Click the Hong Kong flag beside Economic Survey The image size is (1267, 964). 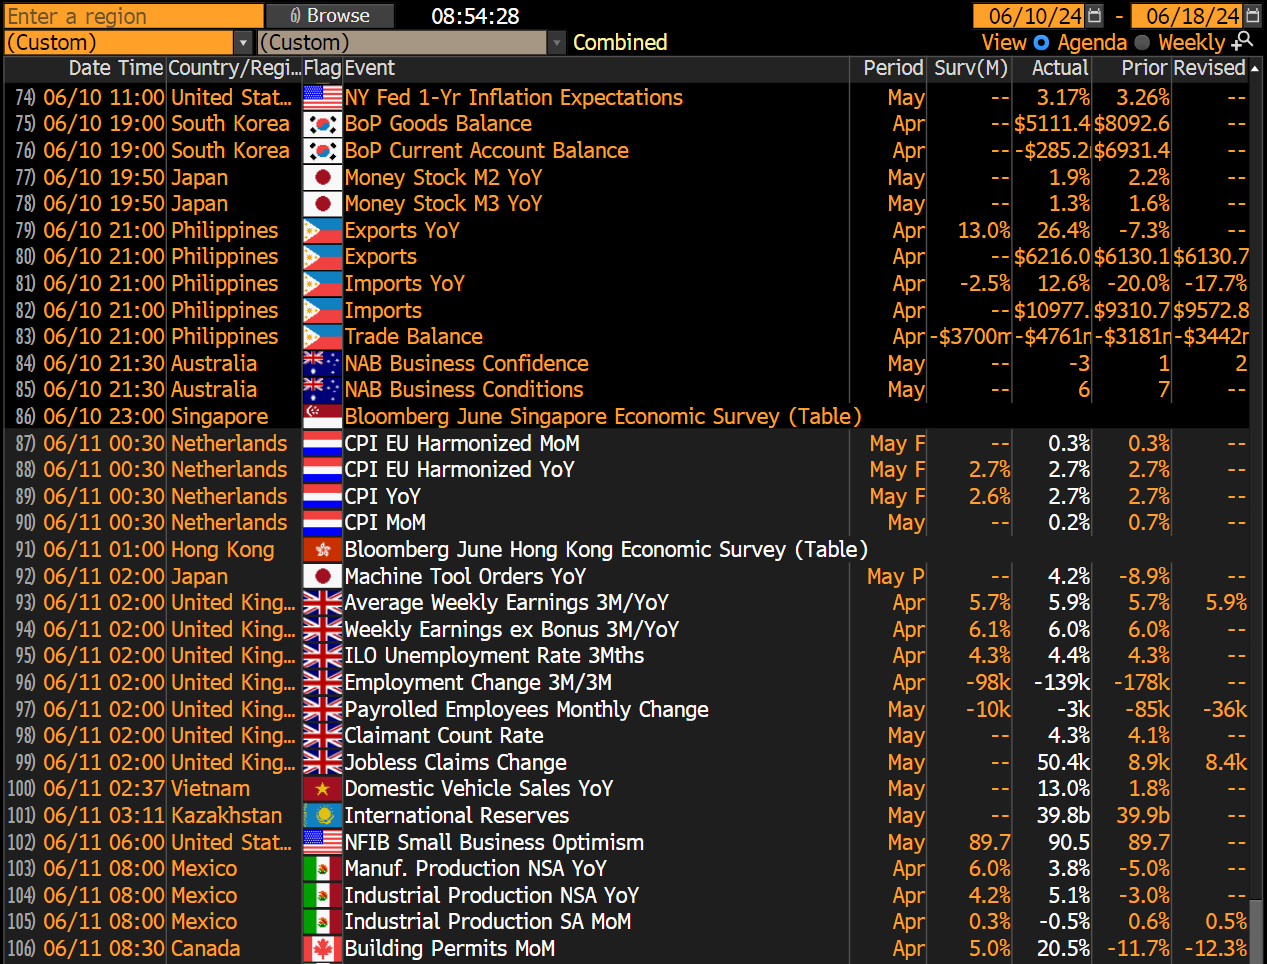click(x=322, y=549)
